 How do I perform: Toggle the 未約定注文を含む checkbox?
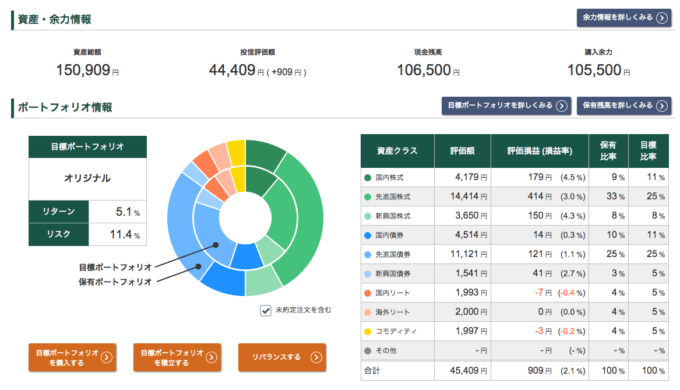click(x=265, y=310)
